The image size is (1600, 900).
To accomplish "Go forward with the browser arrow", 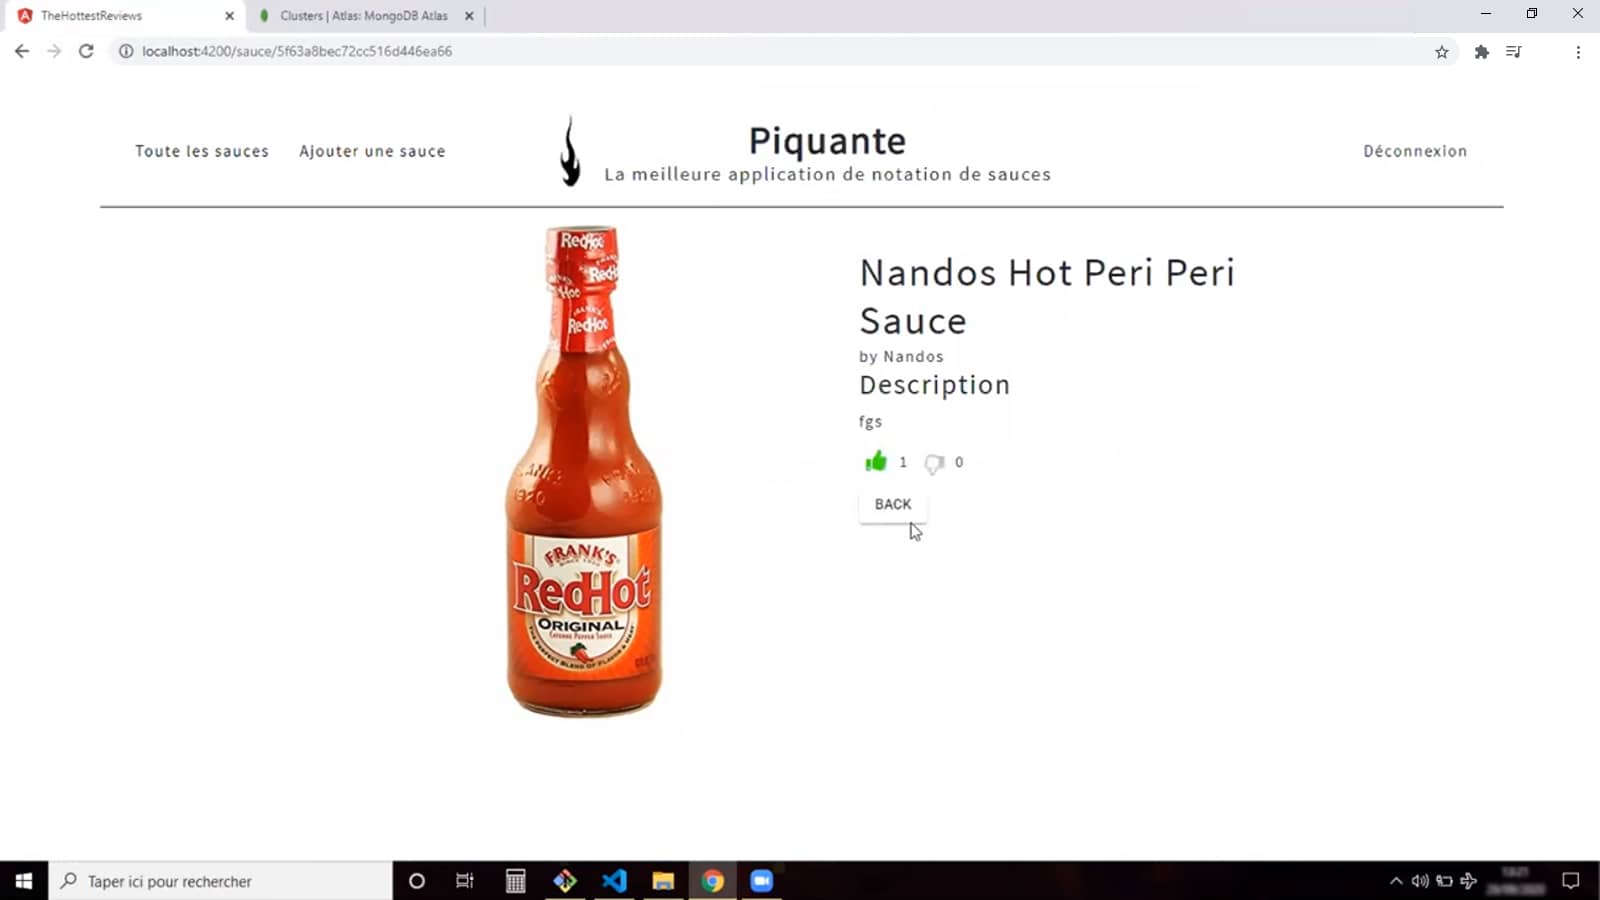I will [54, 51].
